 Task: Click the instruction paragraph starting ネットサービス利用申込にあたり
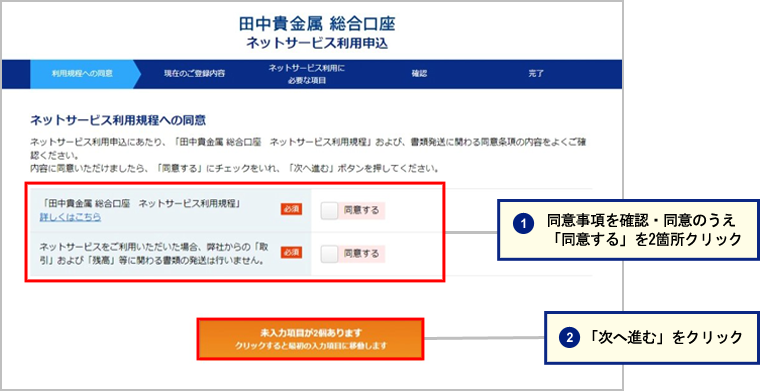308,150
